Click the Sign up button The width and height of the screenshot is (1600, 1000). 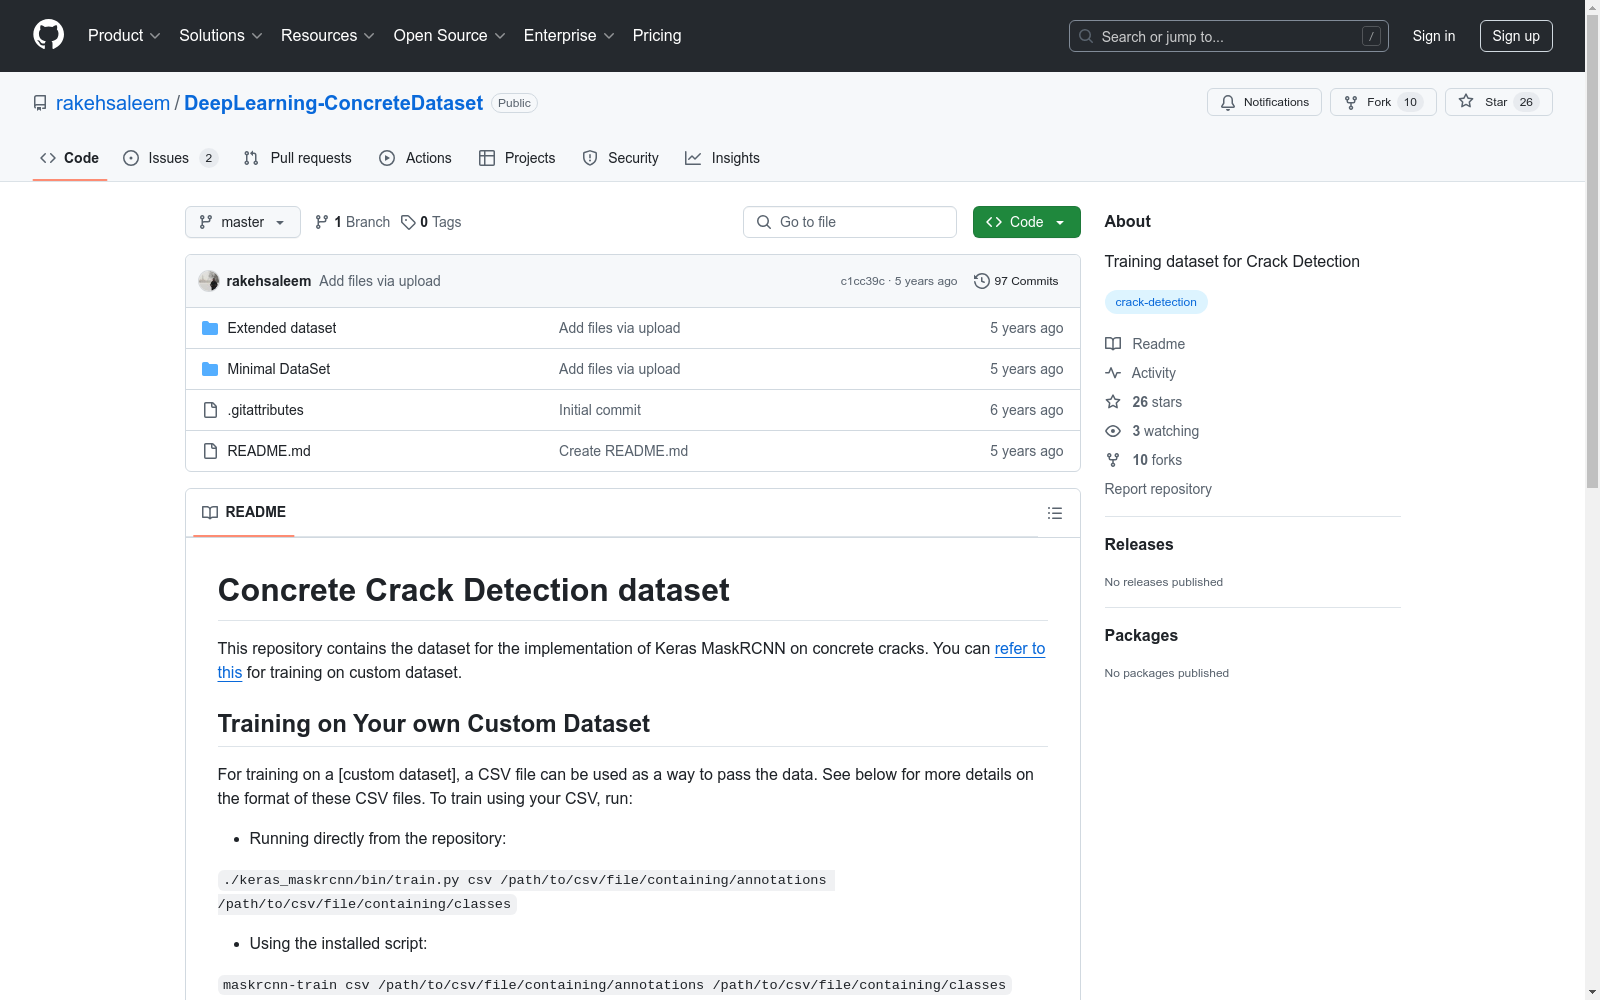click(x=1516, y=36)
